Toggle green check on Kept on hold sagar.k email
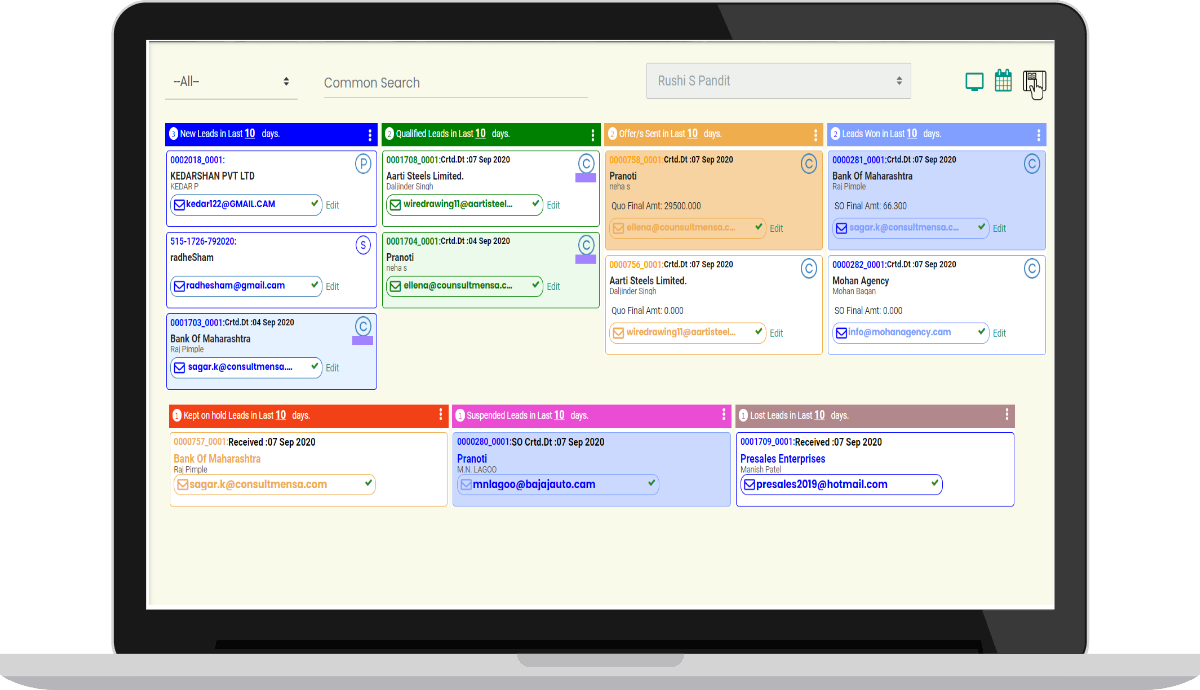This screenshot has width=1200, height=690. (x=369, y=483)
